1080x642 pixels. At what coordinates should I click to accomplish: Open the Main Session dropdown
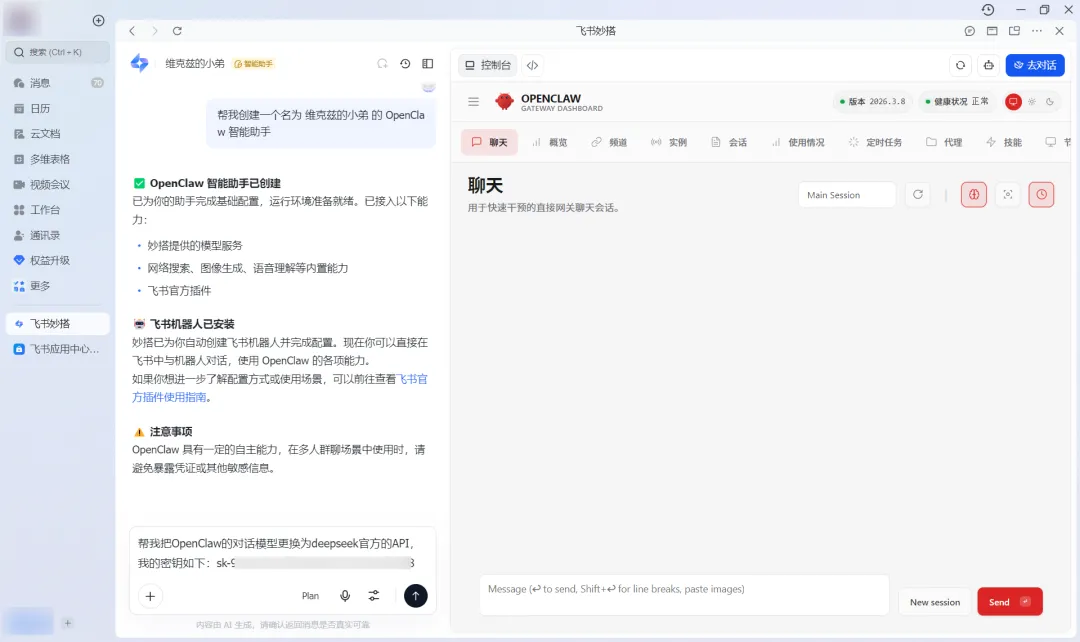point(847,195)
